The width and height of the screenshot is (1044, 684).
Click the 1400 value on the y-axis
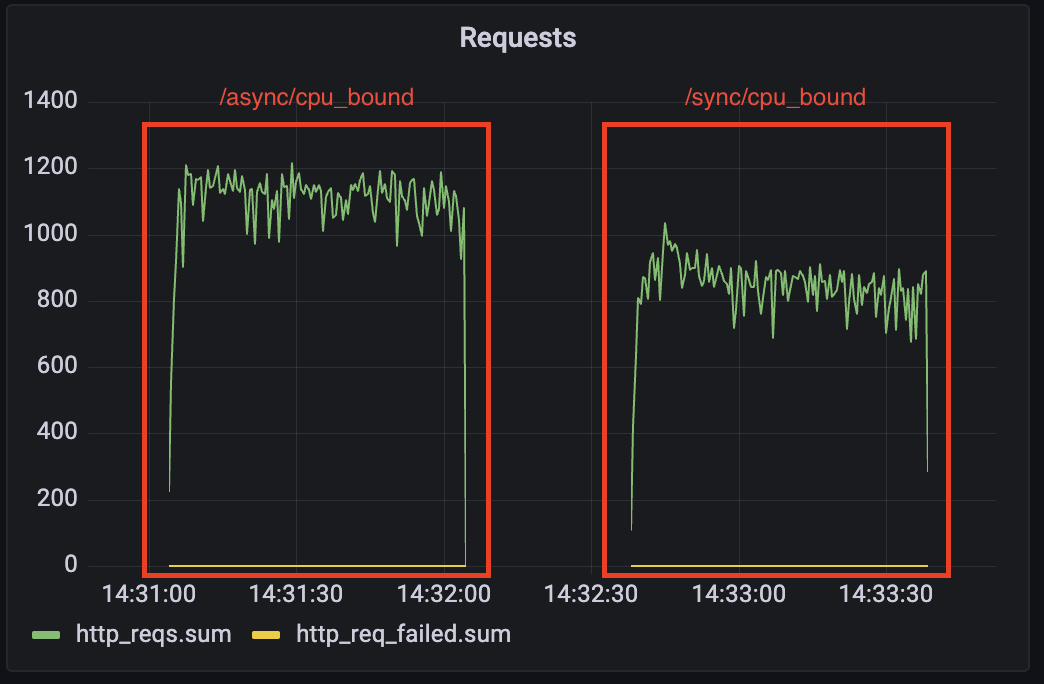point(50,102)
